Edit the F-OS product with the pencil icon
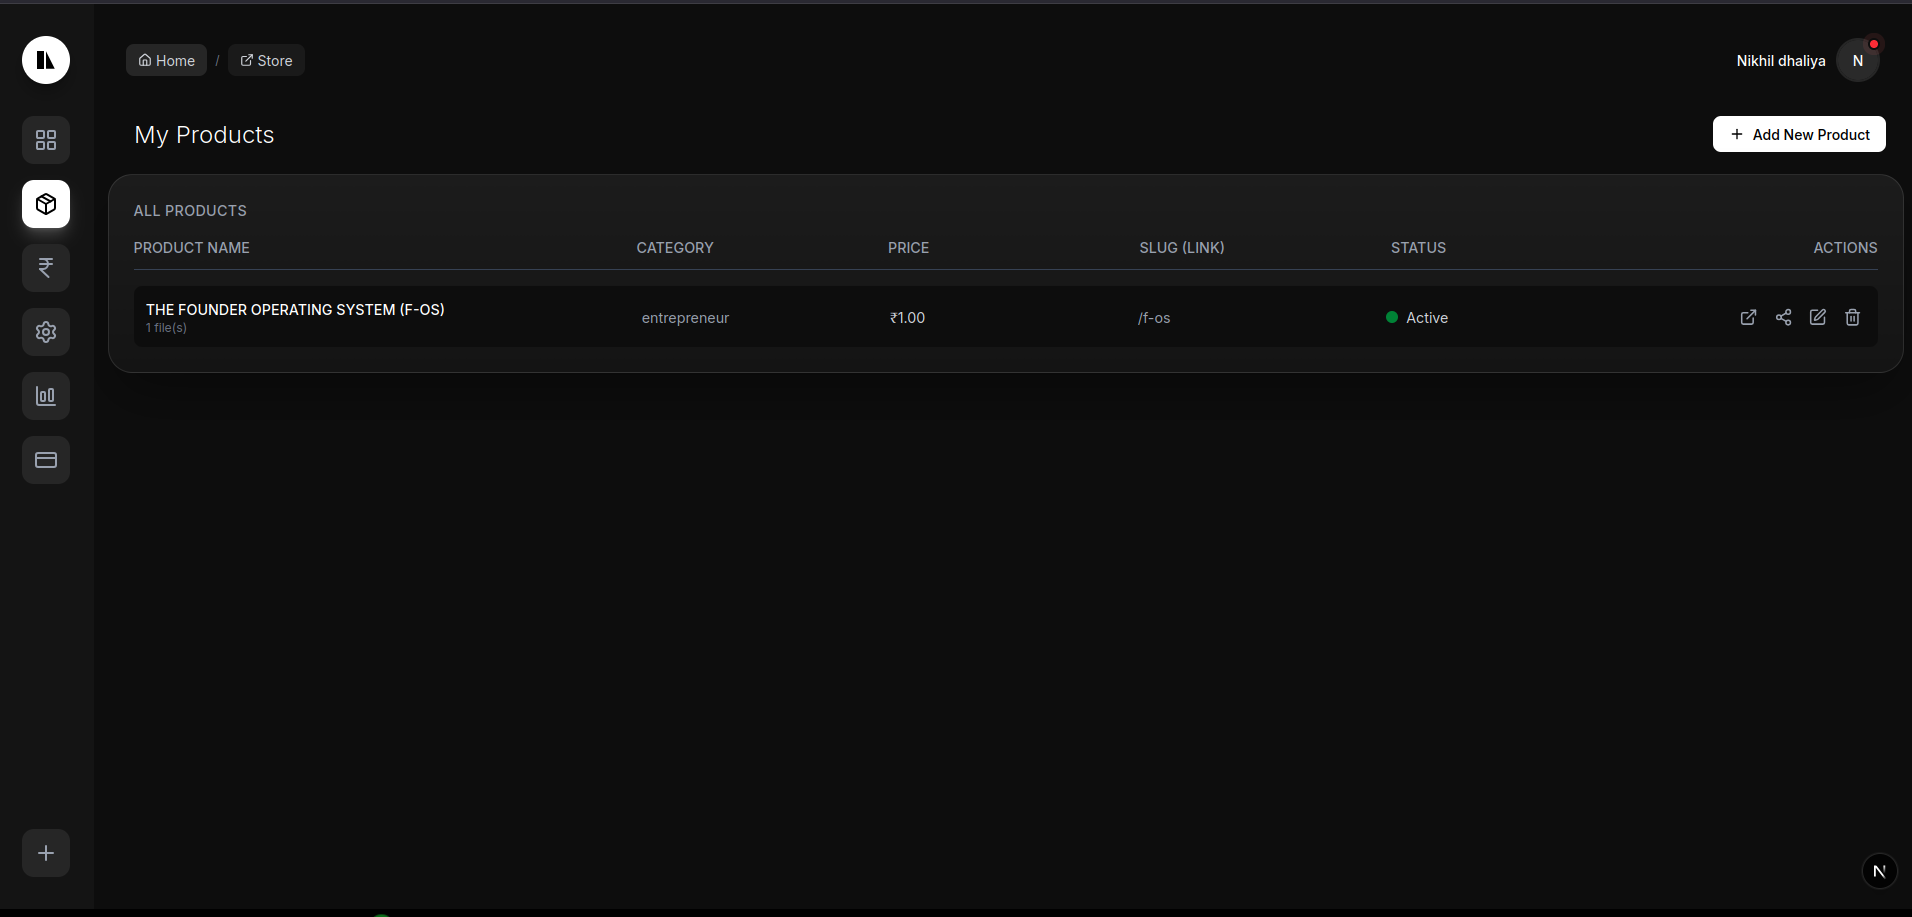1912x917 pixels. pyautogui.click(x=1818, y=317)
